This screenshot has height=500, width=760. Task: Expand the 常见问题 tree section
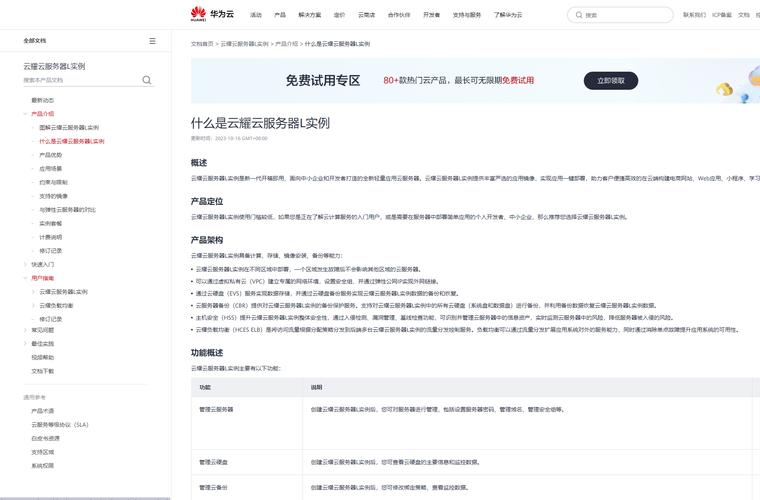pos(25,330)
